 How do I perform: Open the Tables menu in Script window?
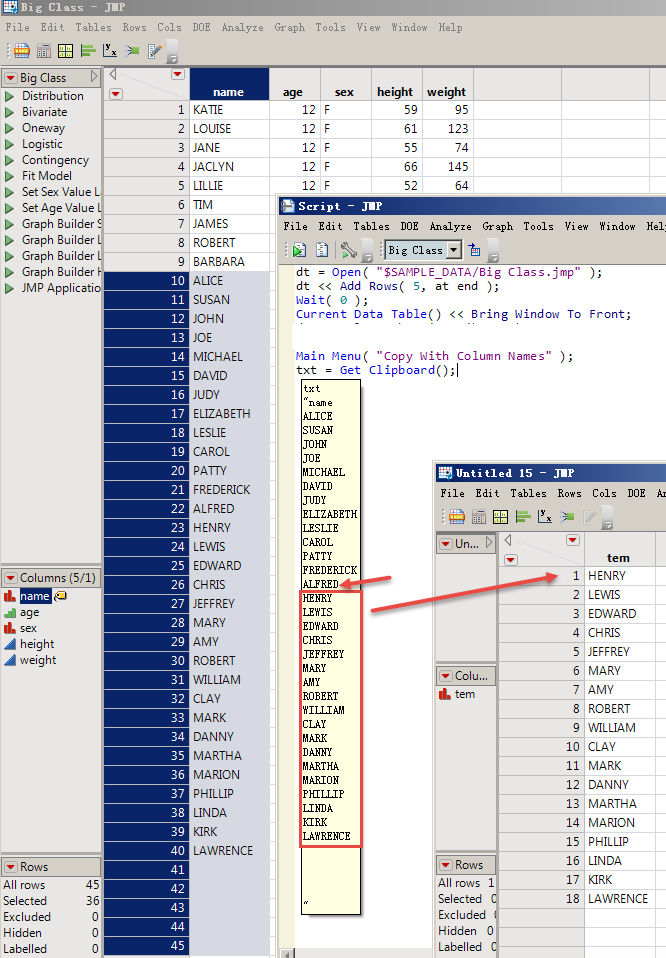[371, 226]
